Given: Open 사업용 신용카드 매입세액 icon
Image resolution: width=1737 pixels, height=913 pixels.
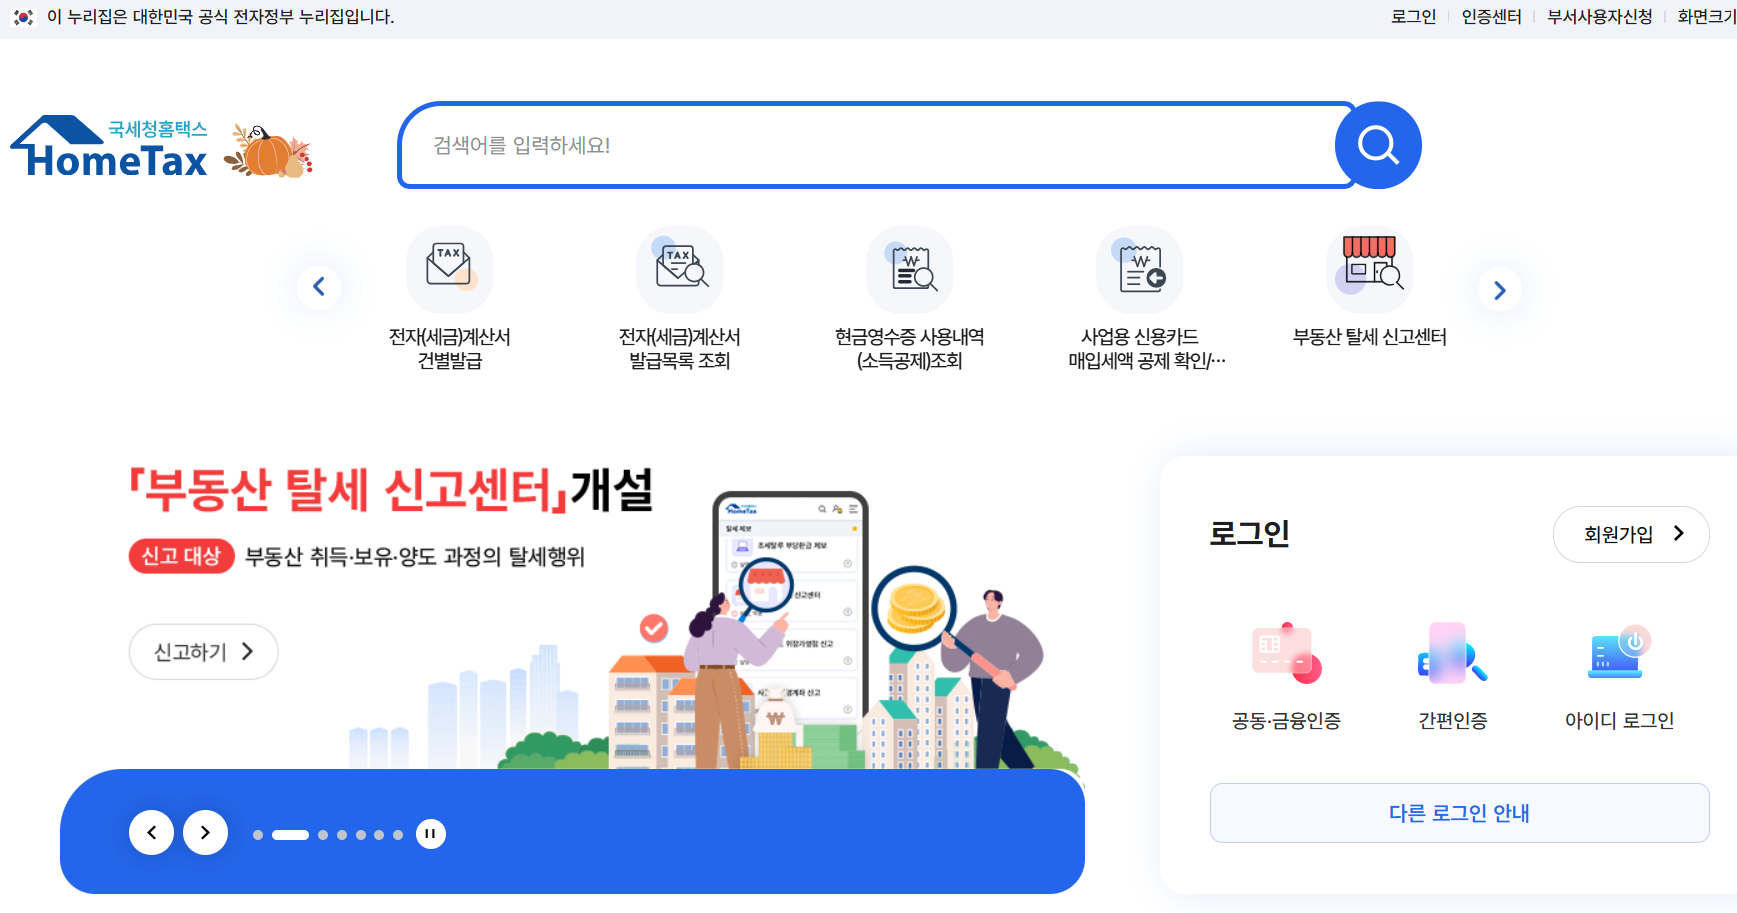Looking at the screenshot, I should tap(1140, 269).
